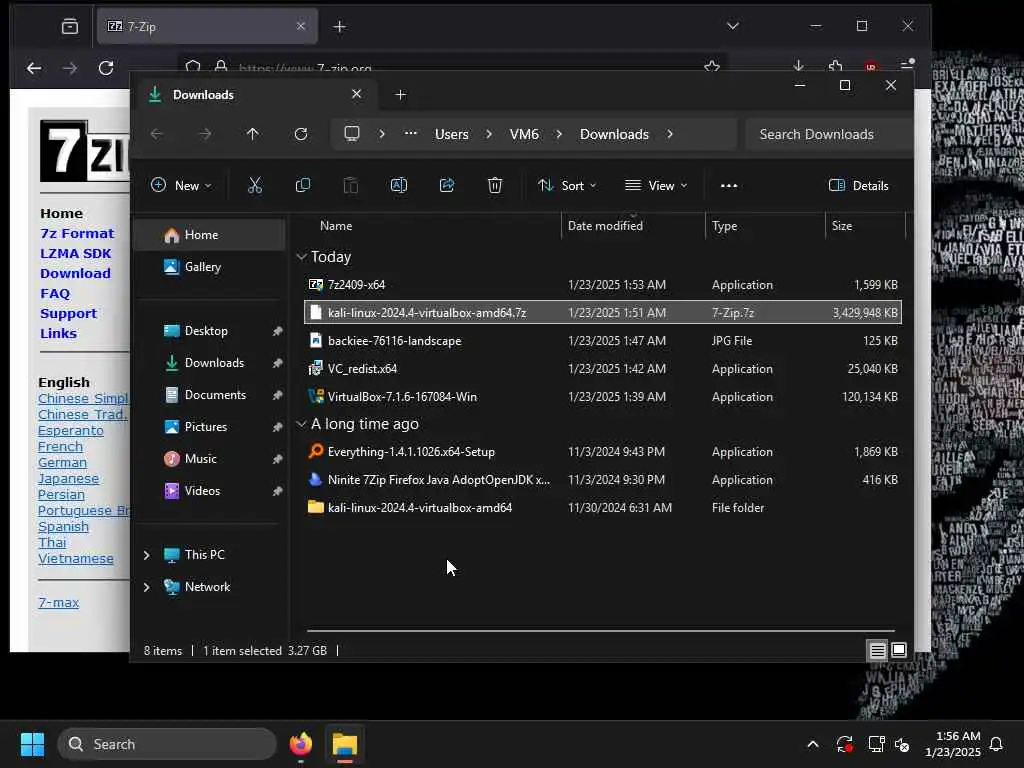
Task: Click the Delete trash can icon
Action: pyautogui.click(x=495, y=185)
